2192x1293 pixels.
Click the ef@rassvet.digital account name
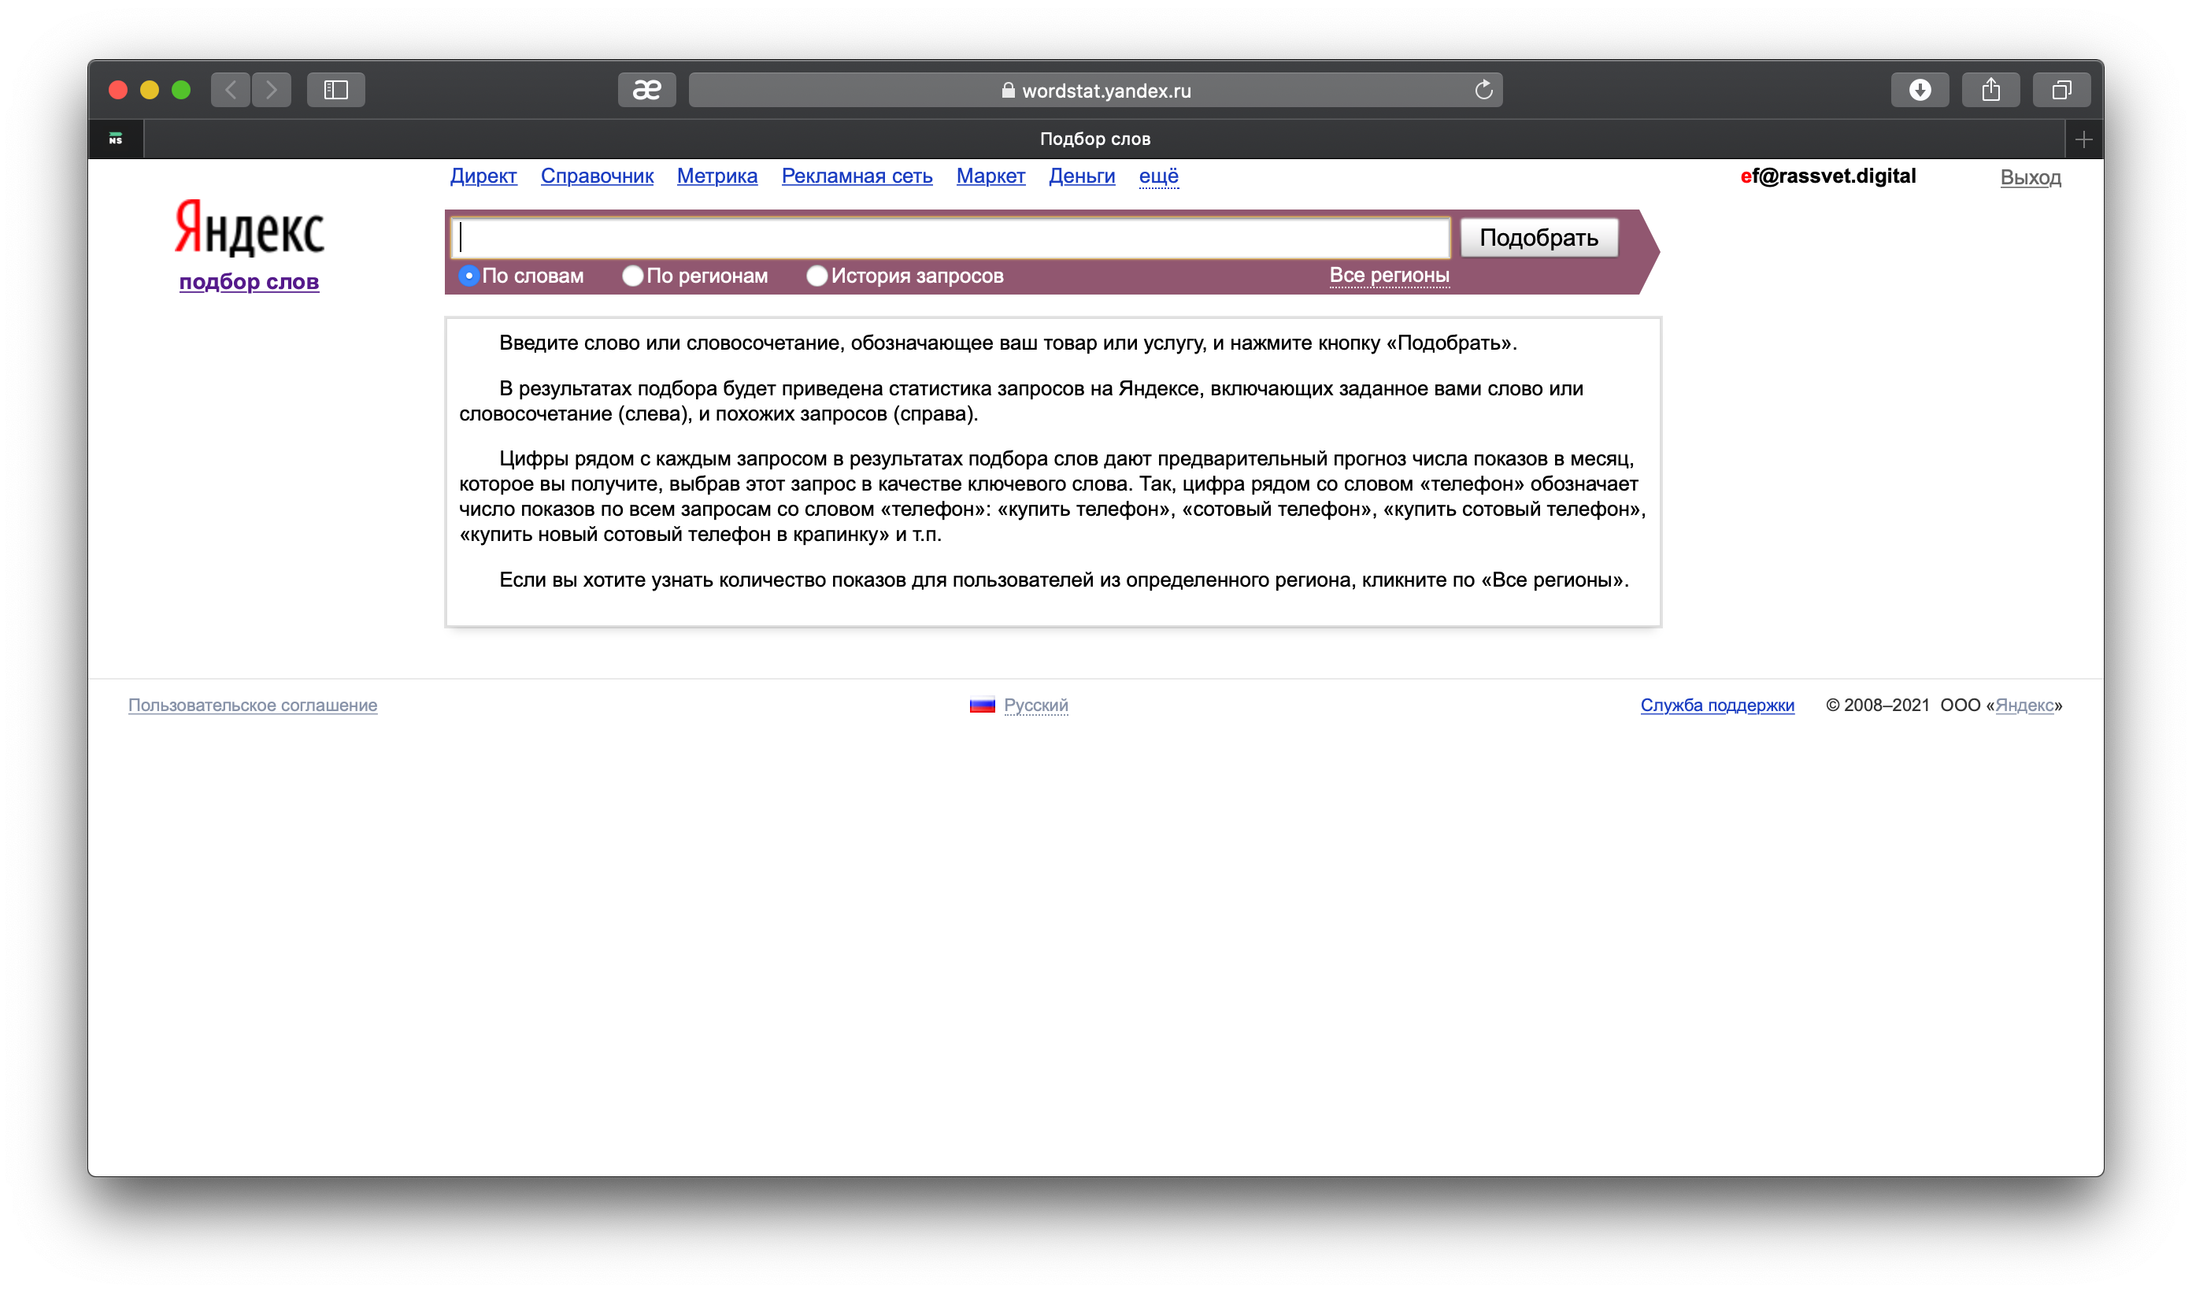click(x=1828, y=176)
